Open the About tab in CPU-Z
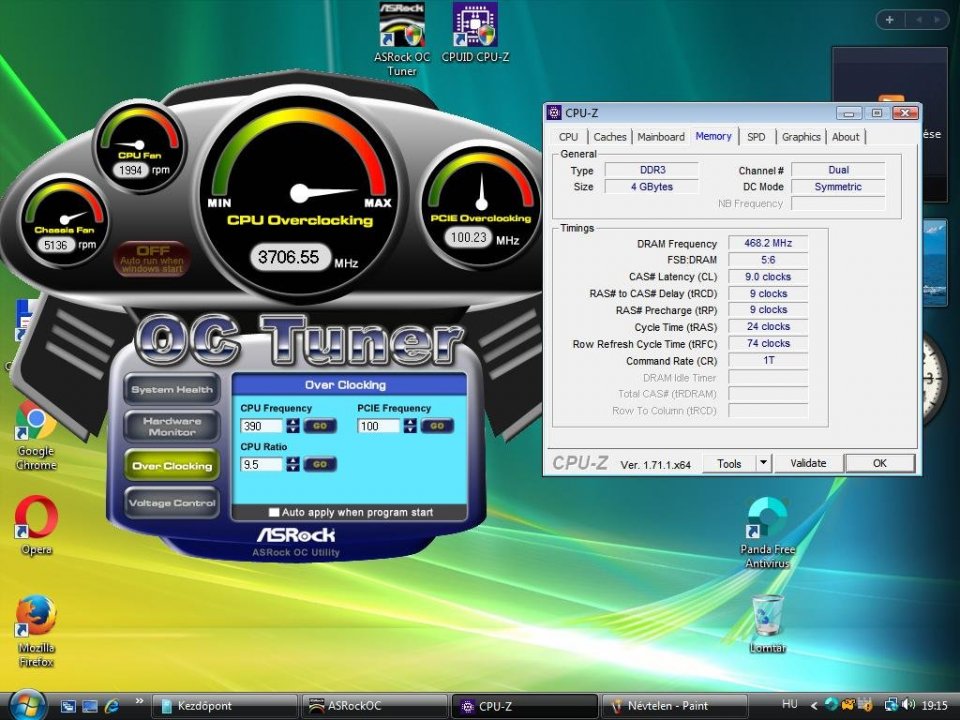The height and width of the screenshot is (720, 960). pos(846,137)
